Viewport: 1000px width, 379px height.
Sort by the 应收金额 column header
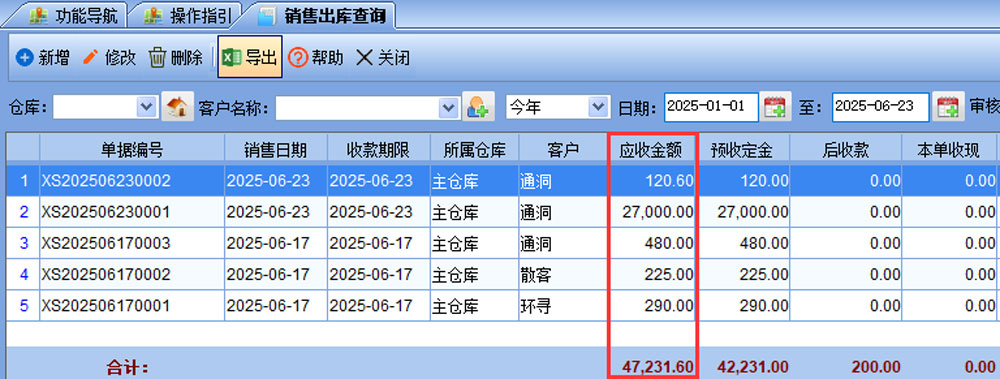651,150
